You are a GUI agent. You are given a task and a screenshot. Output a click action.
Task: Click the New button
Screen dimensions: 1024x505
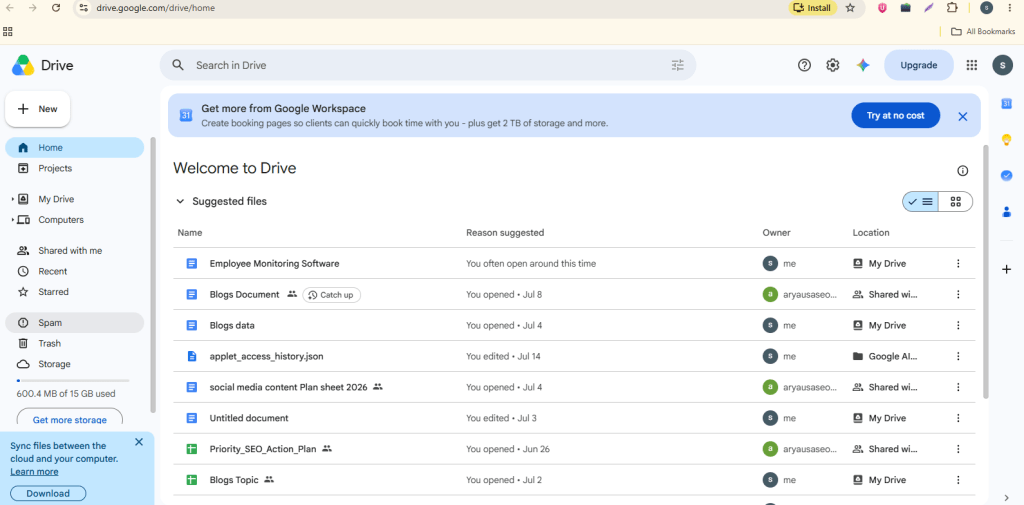38,109
